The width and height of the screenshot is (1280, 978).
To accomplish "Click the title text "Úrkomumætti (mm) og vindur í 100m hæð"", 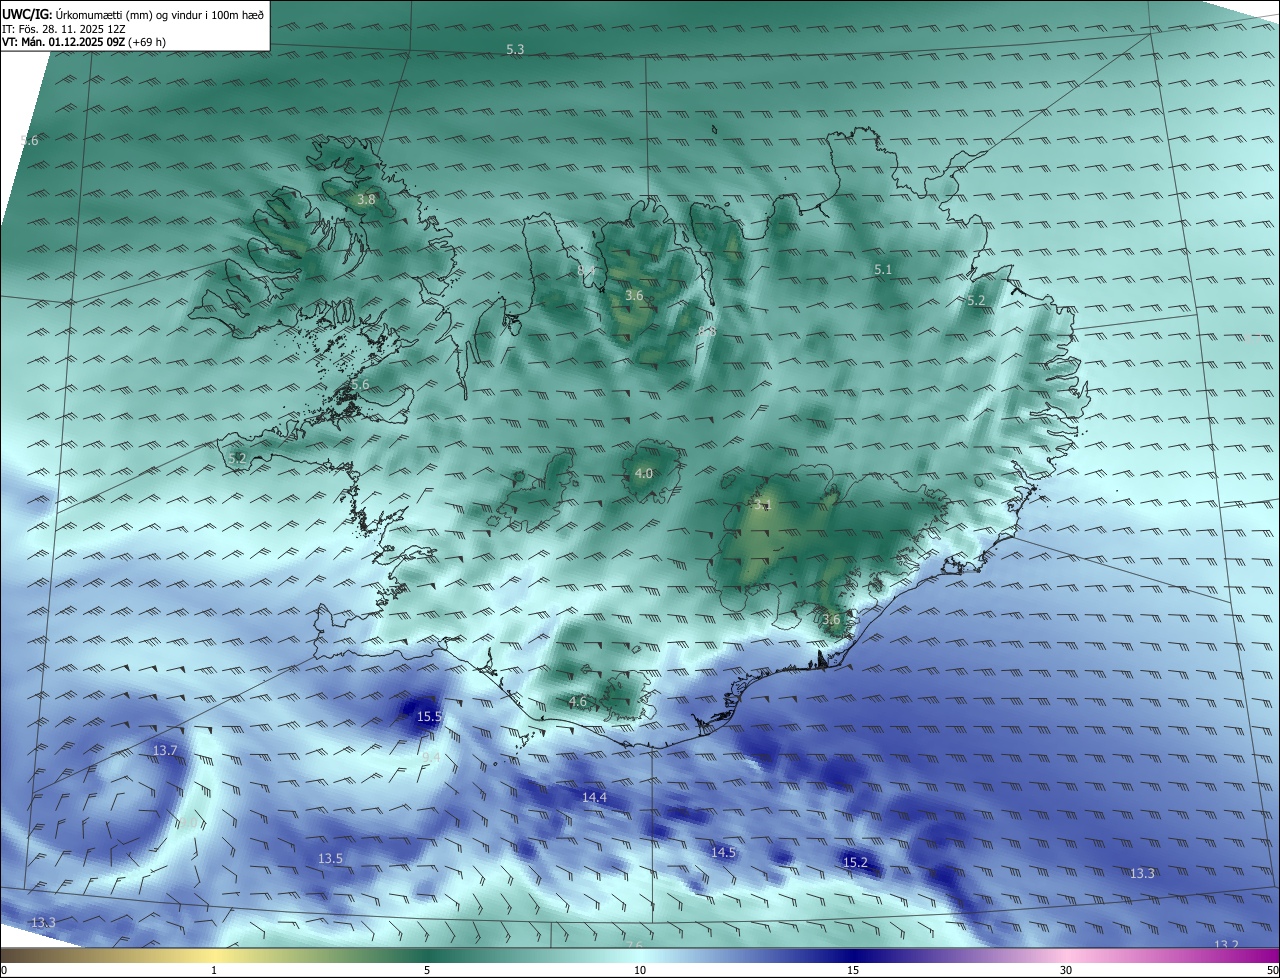I will 159,14.
